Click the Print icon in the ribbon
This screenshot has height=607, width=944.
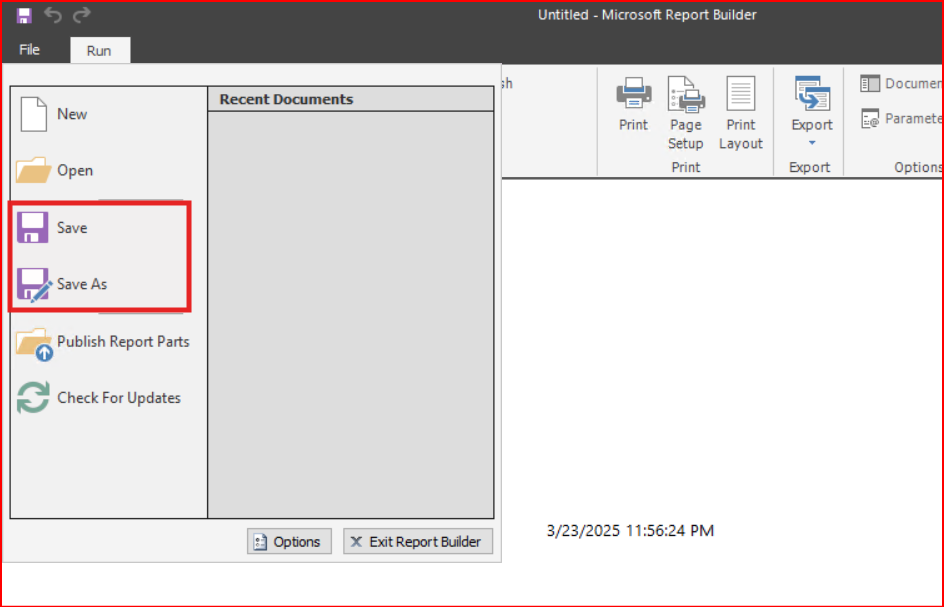[633, 105]
